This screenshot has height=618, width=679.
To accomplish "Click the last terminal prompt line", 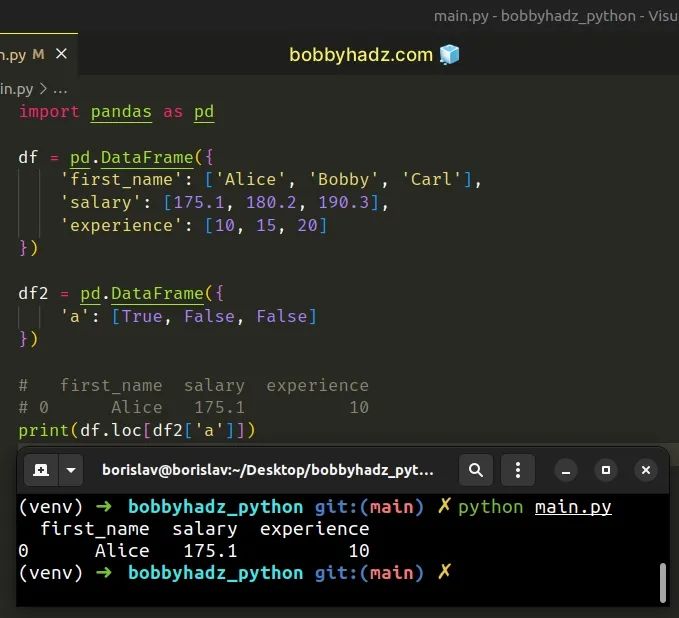I will pos(235,573).
